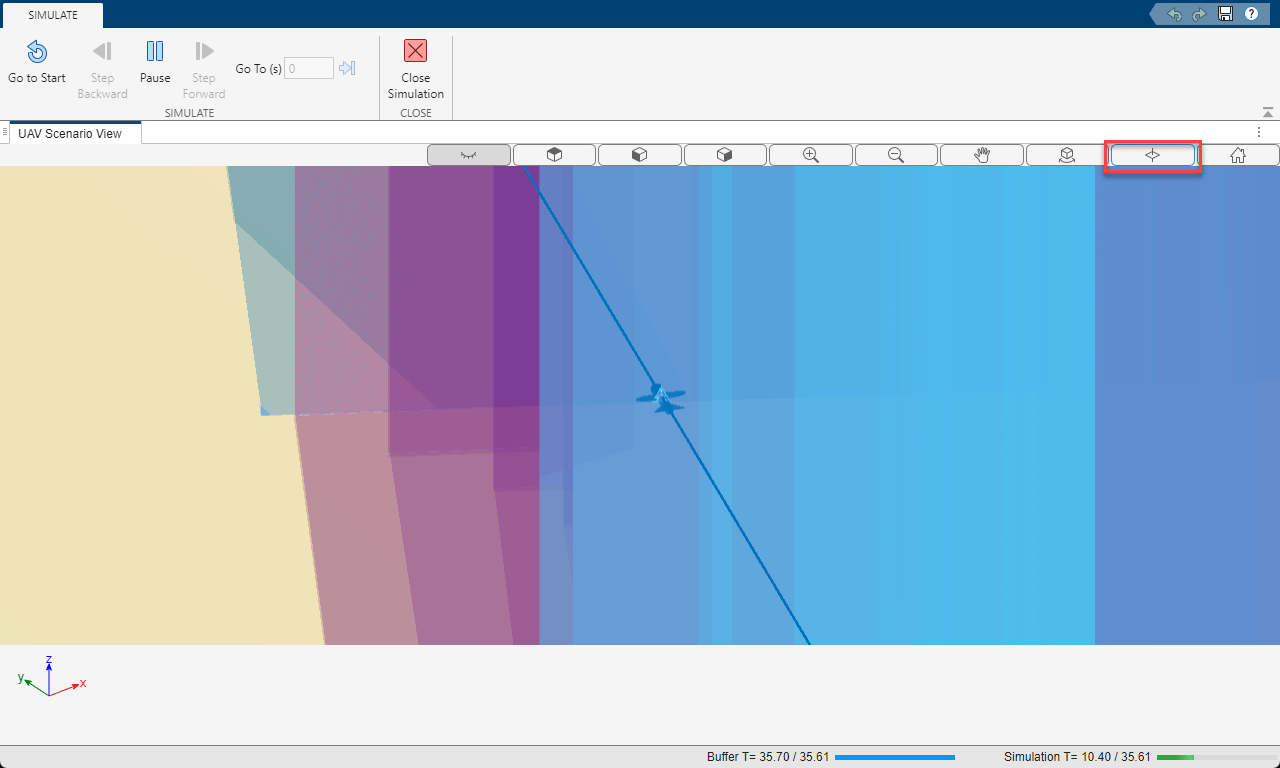Close Simulation using the red X icon
Screen dimensions: 1280x768
click(x=415, y=51)
